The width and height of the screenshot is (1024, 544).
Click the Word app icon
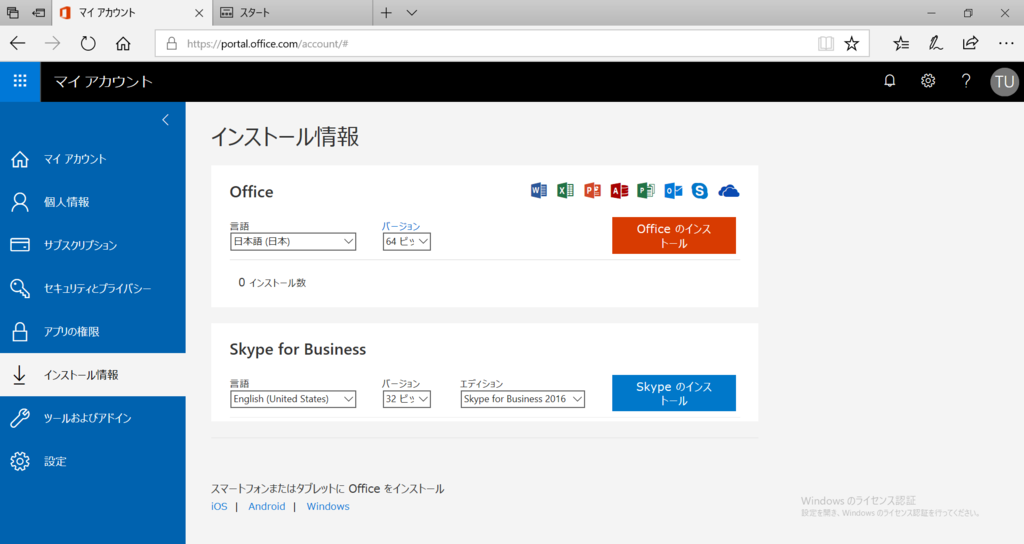[539, 190]
